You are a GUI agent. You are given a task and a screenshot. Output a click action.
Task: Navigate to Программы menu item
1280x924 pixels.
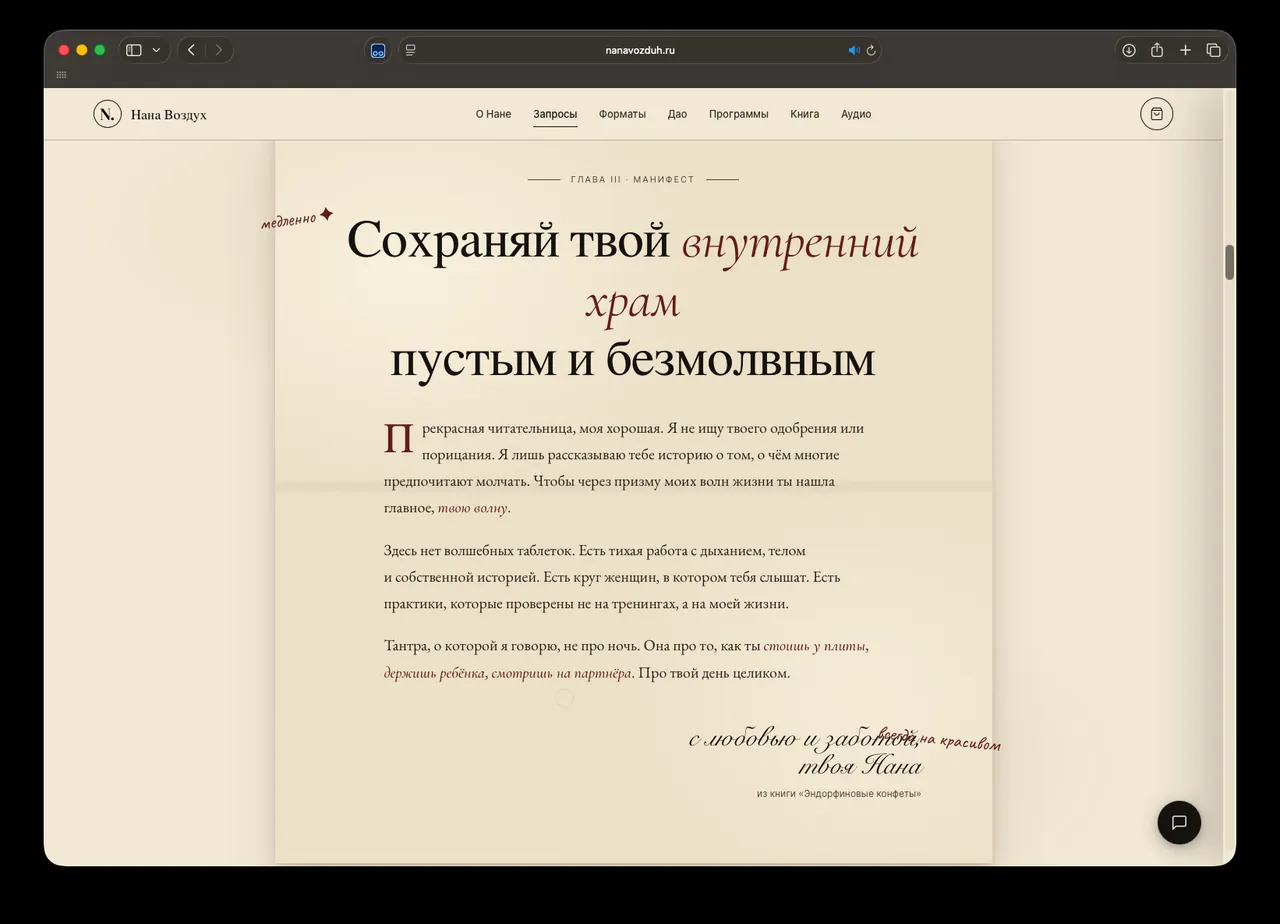click(739, 114)
